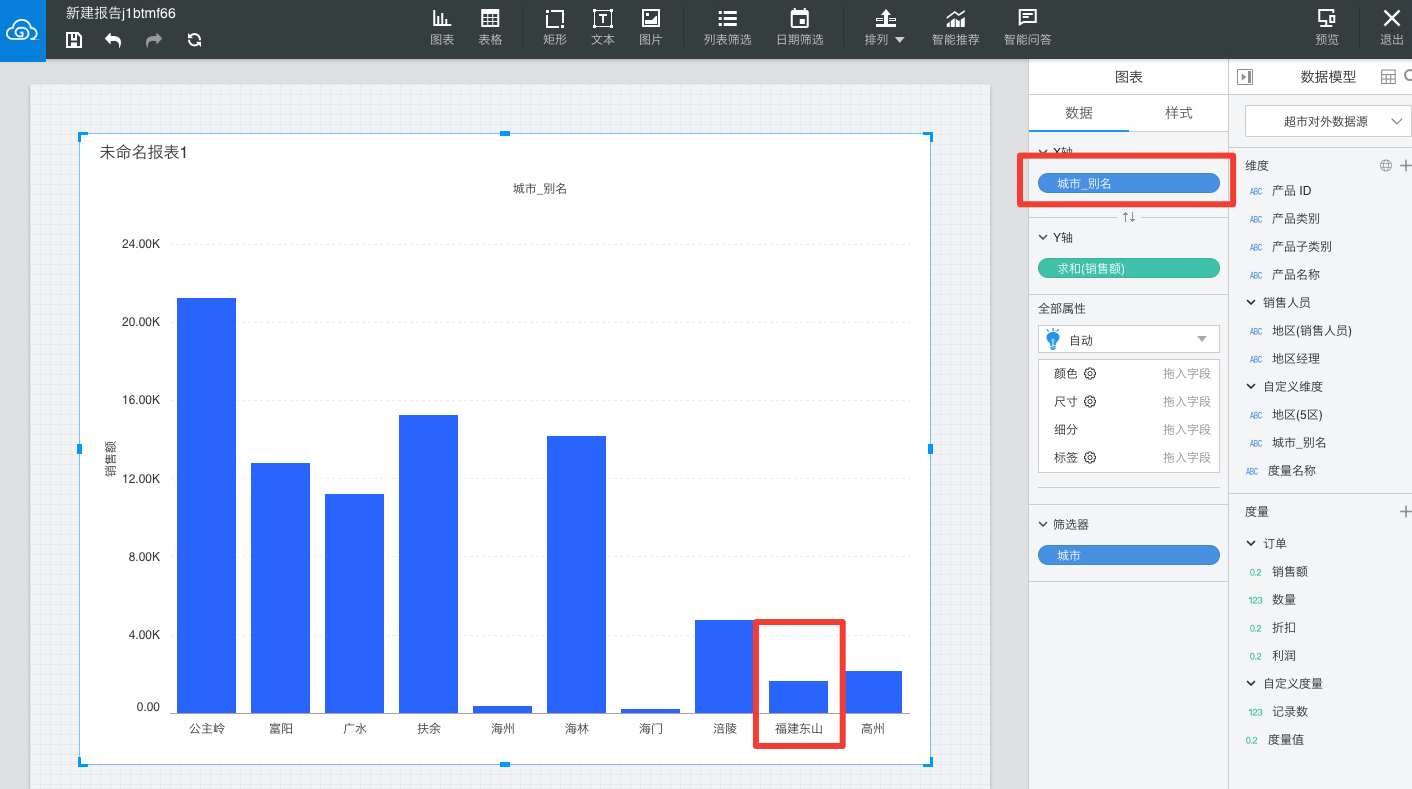The height and width of the screenshot is (789, 1412).
Task: Add a date filter (日期筛选)
Action: pos(799,28)
